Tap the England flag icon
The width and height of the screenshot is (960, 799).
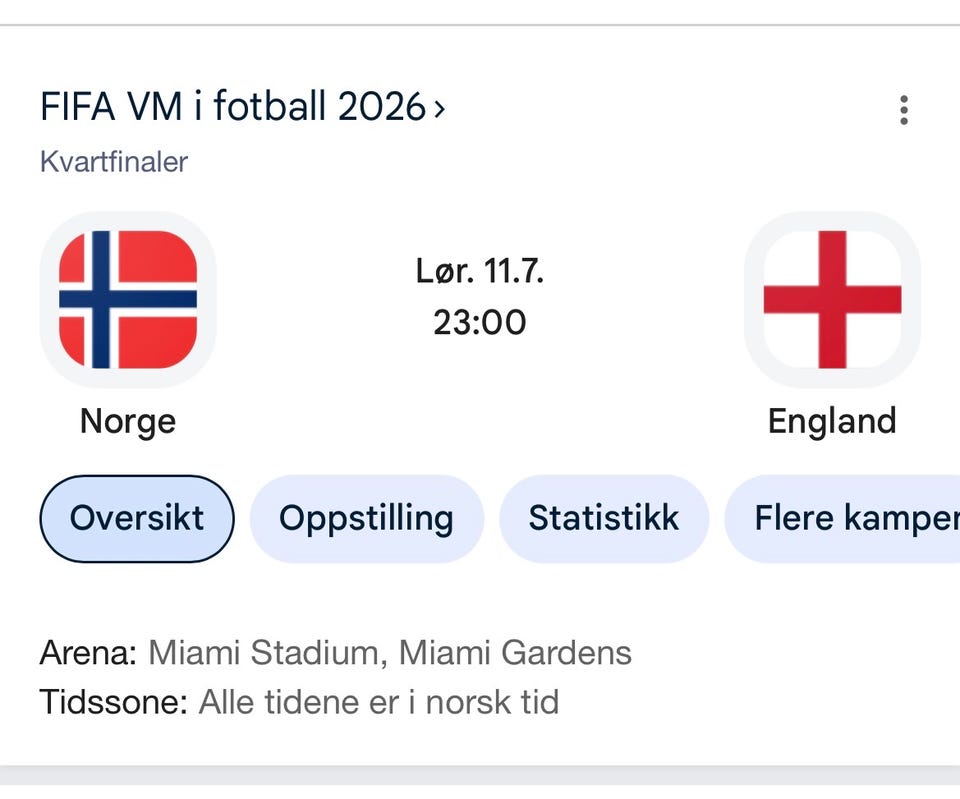832,299
